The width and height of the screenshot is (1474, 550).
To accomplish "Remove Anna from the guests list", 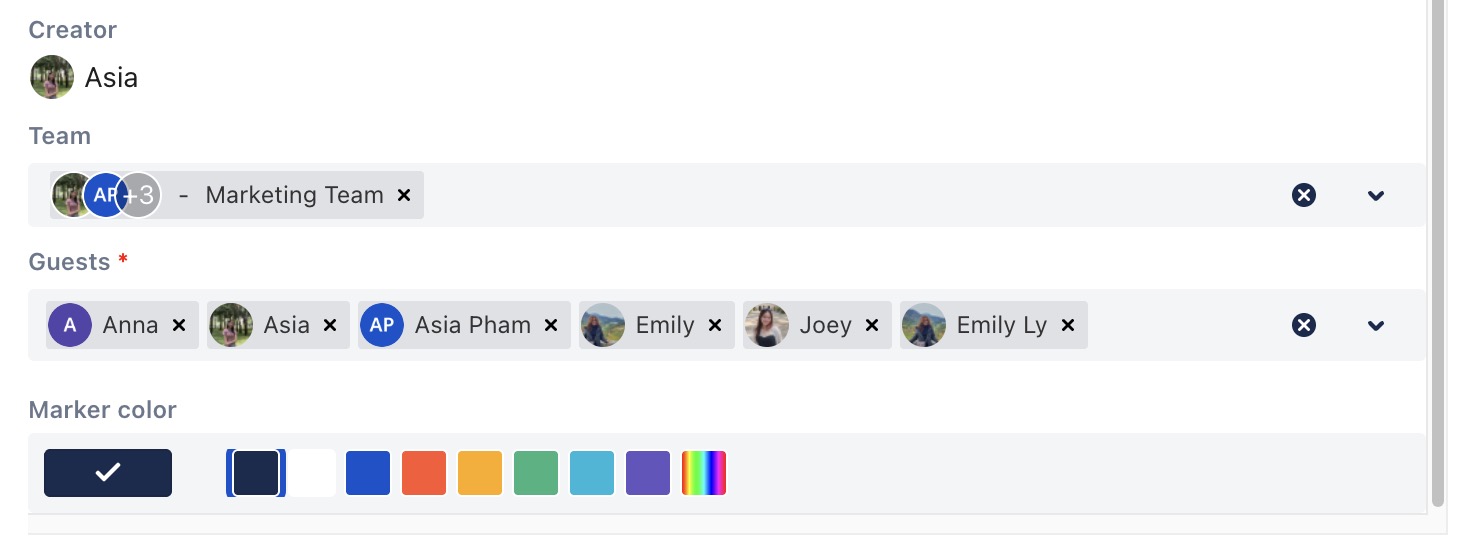I will pos(179,325).
